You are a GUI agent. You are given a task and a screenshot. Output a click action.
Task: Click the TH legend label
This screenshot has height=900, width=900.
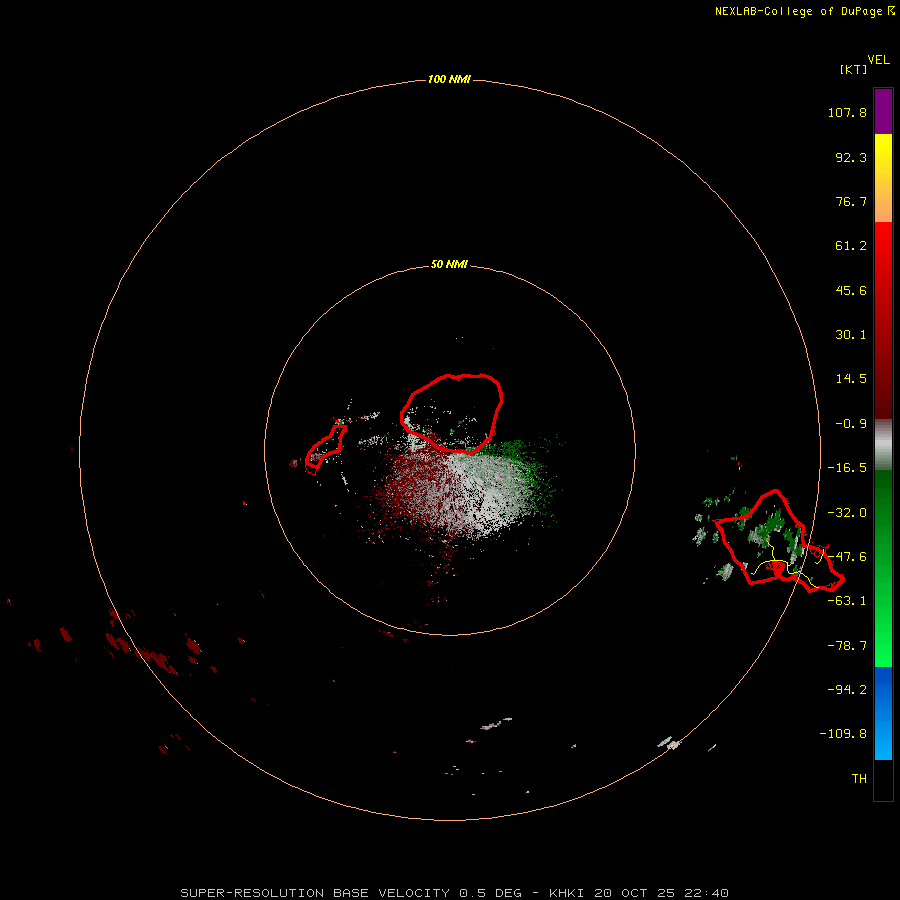859,779
